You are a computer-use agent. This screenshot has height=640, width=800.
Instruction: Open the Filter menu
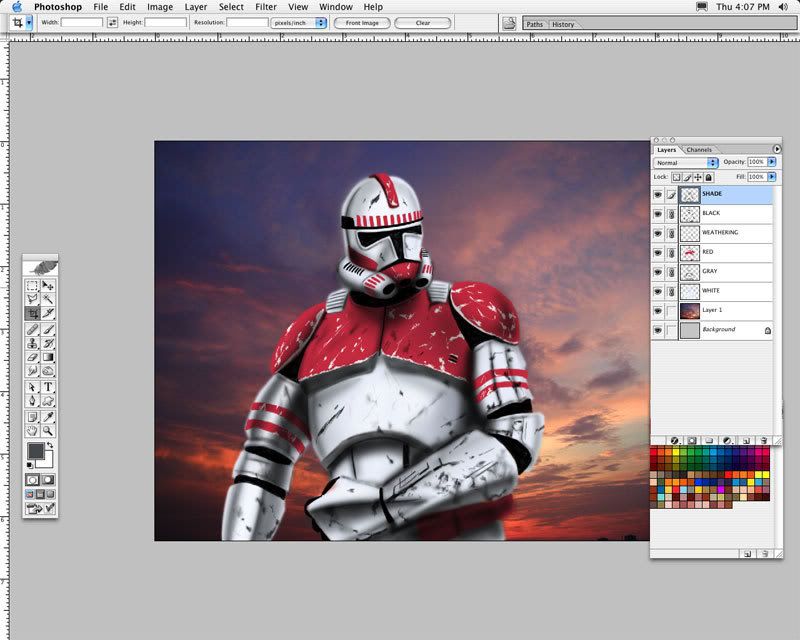266,7
